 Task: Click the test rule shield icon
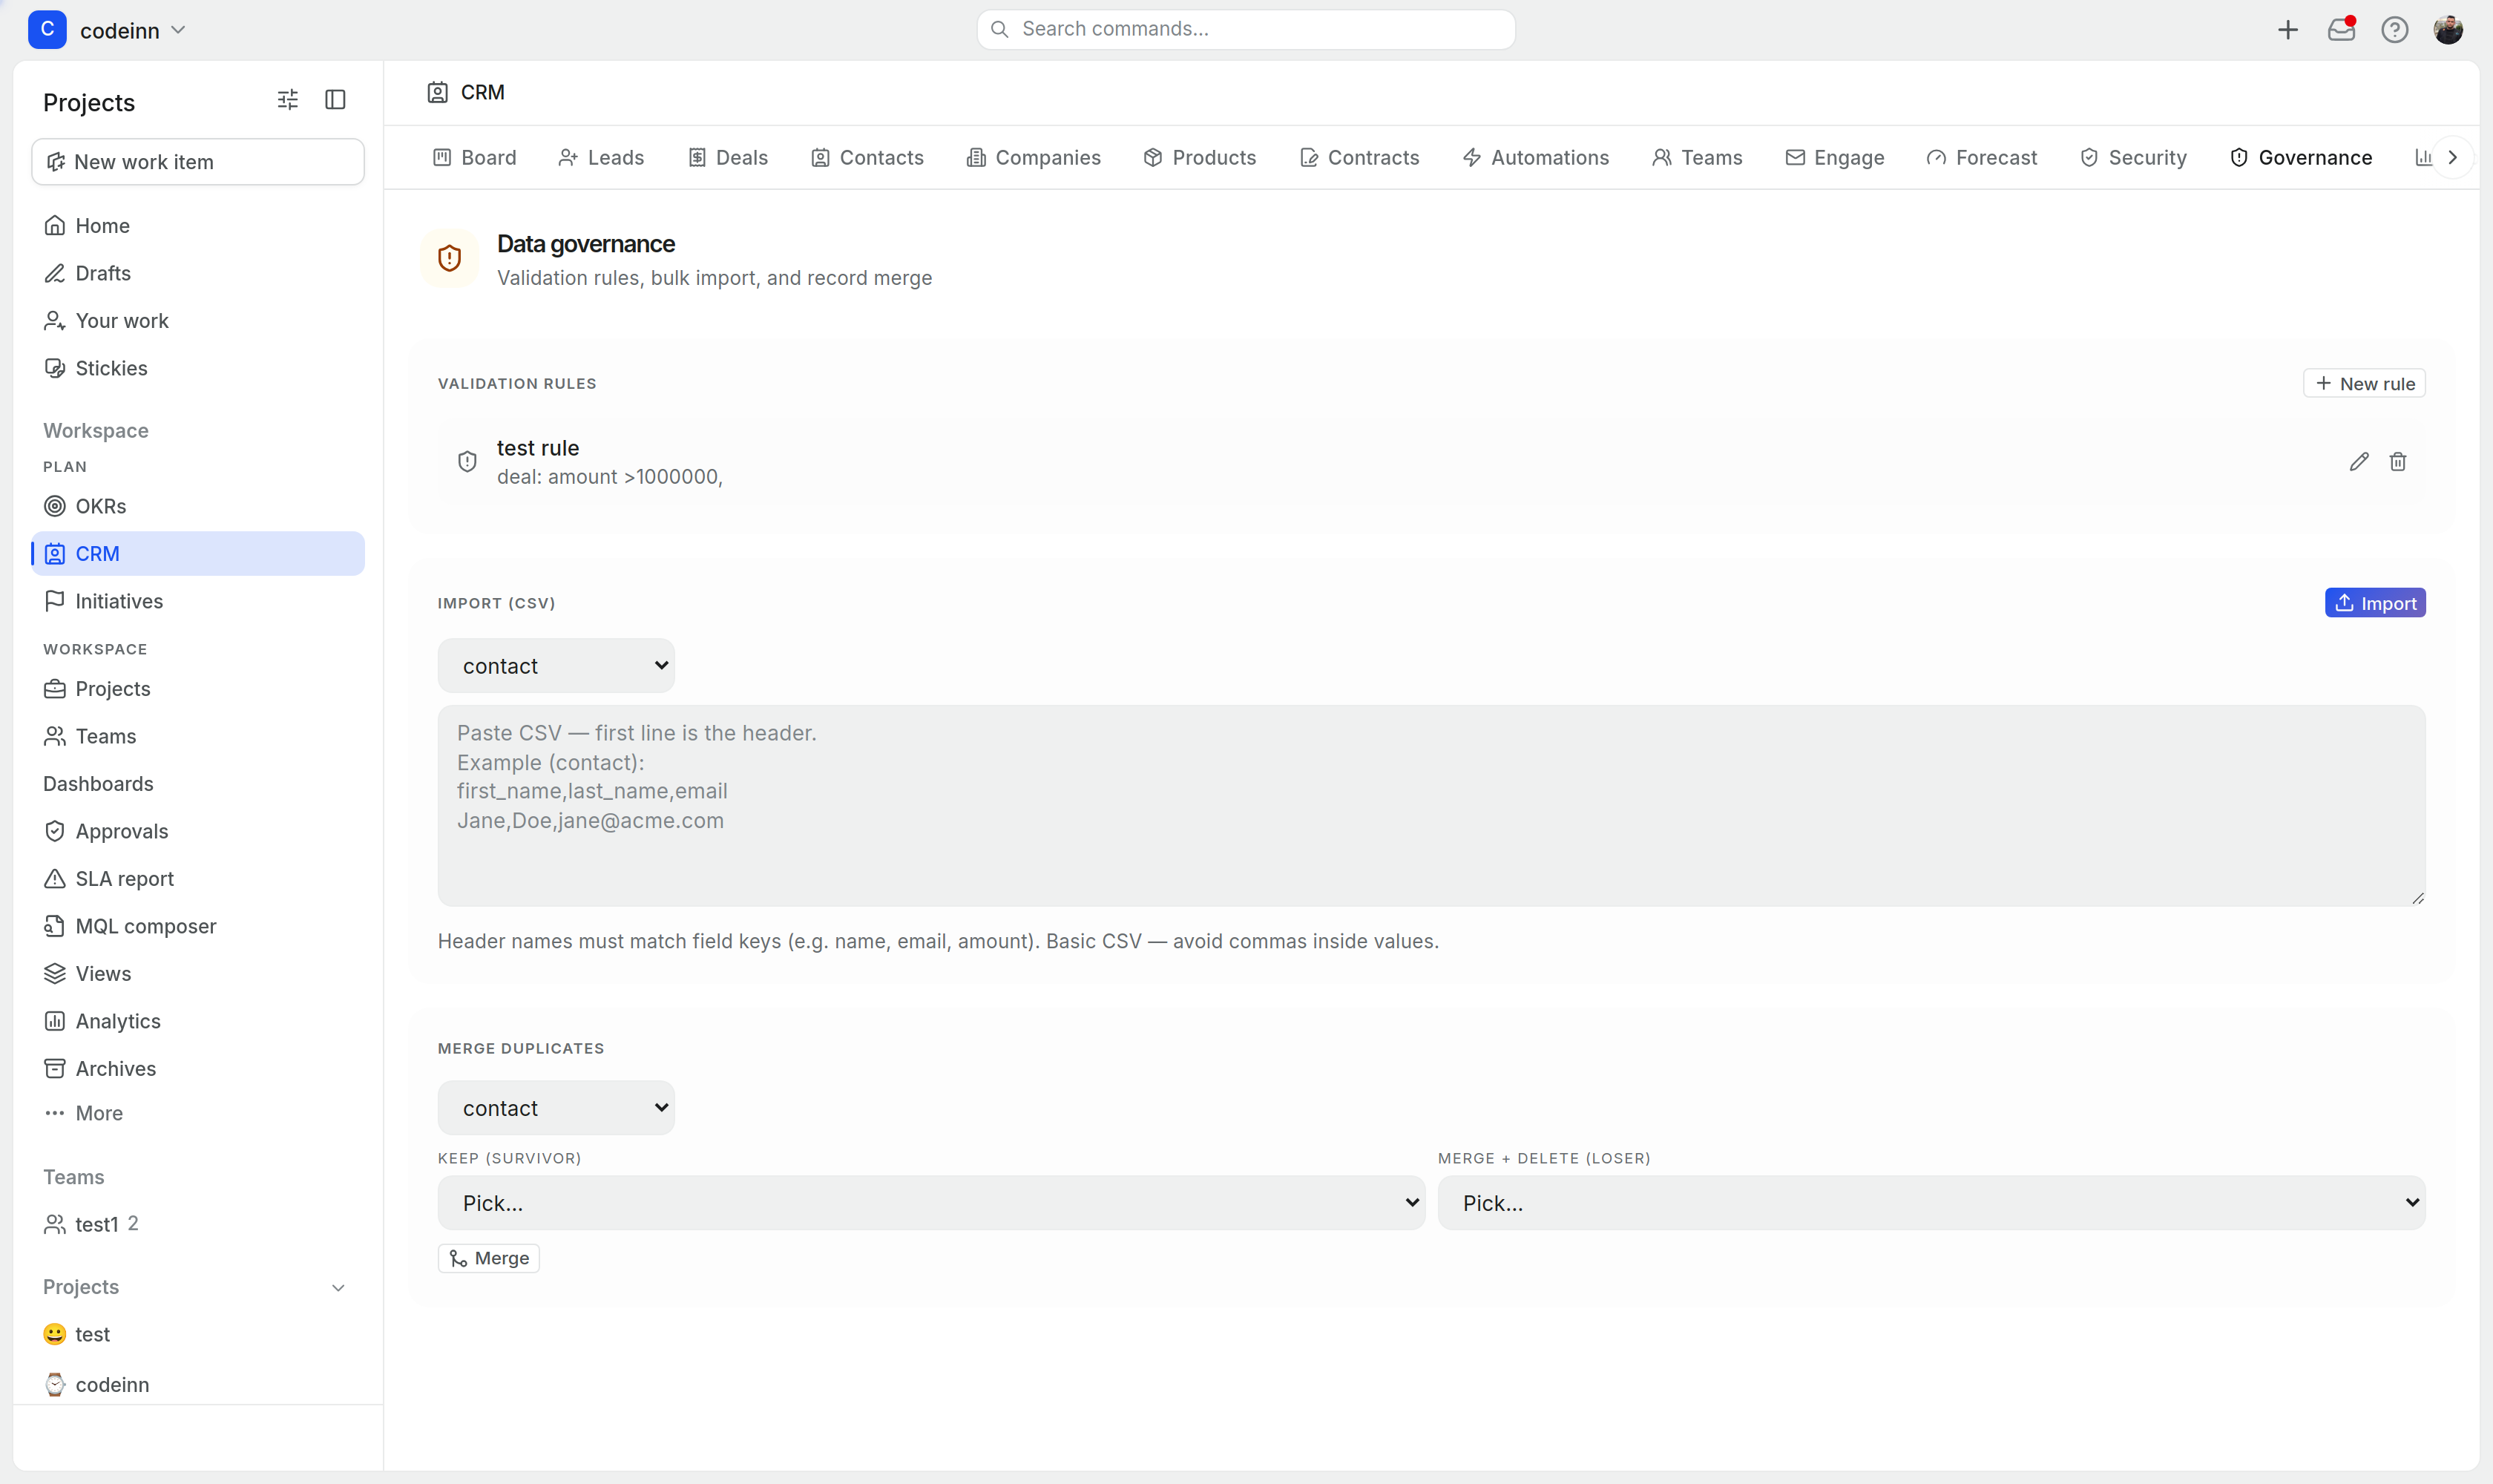click(467, 461)
